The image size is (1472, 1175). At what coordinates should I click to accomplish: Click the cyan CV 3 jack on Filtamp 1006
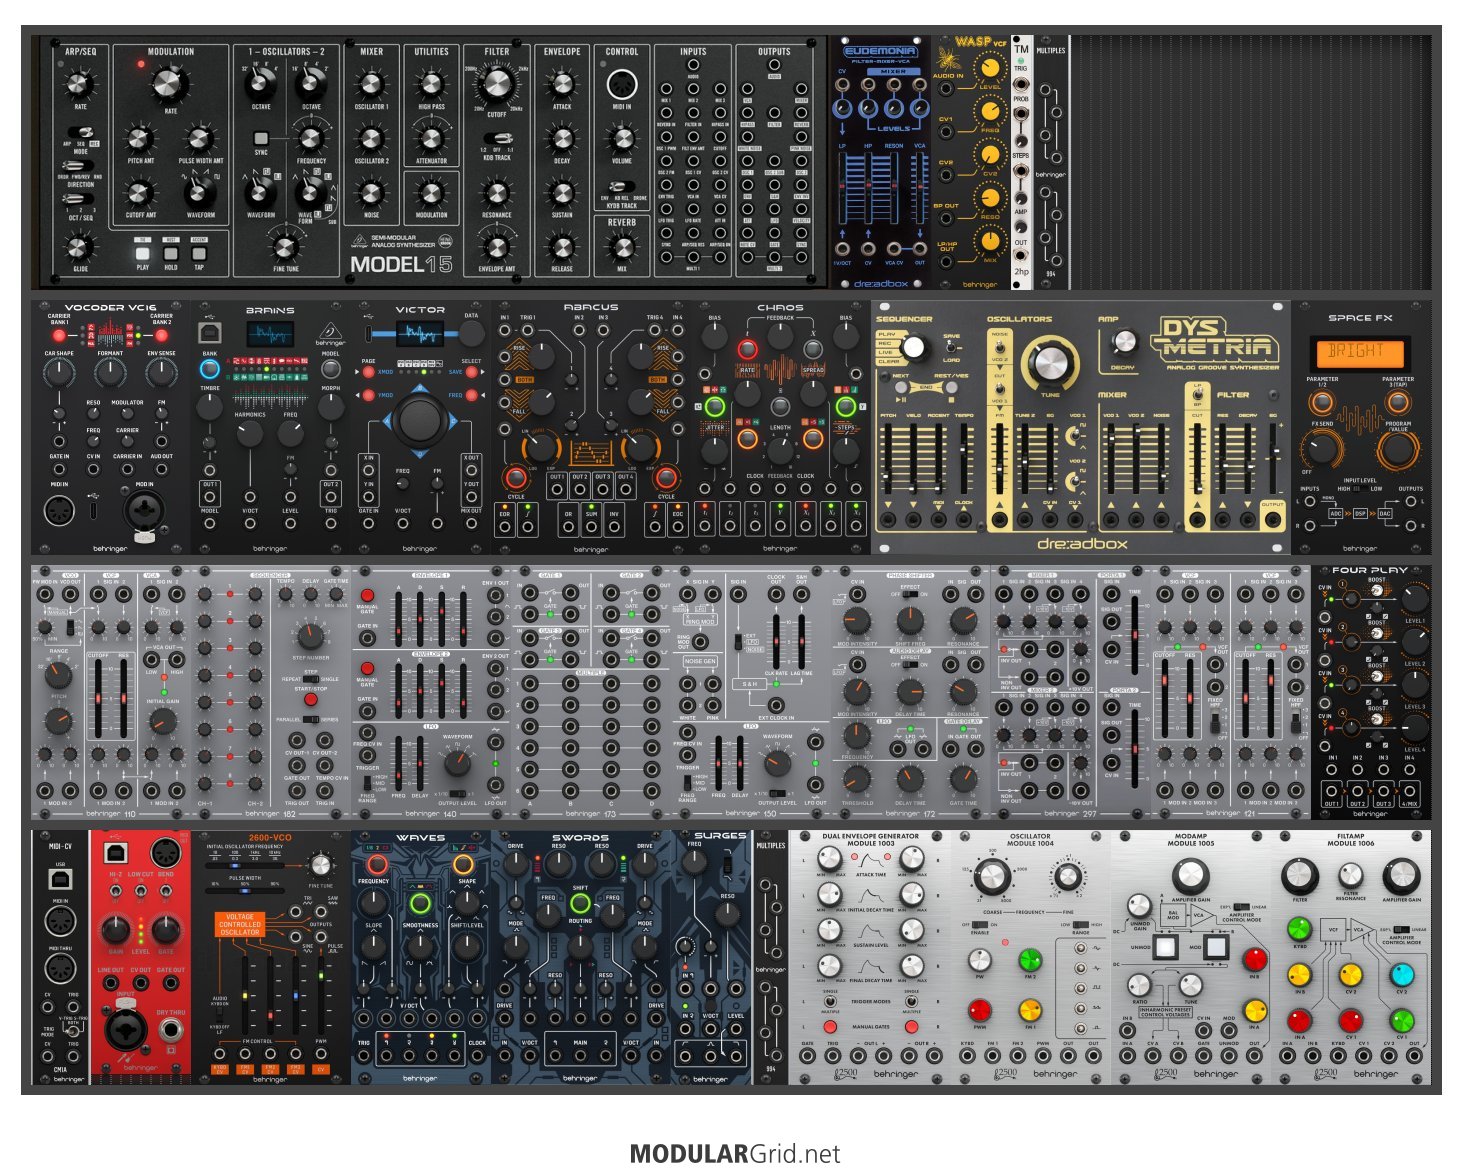pos(1402,974)
